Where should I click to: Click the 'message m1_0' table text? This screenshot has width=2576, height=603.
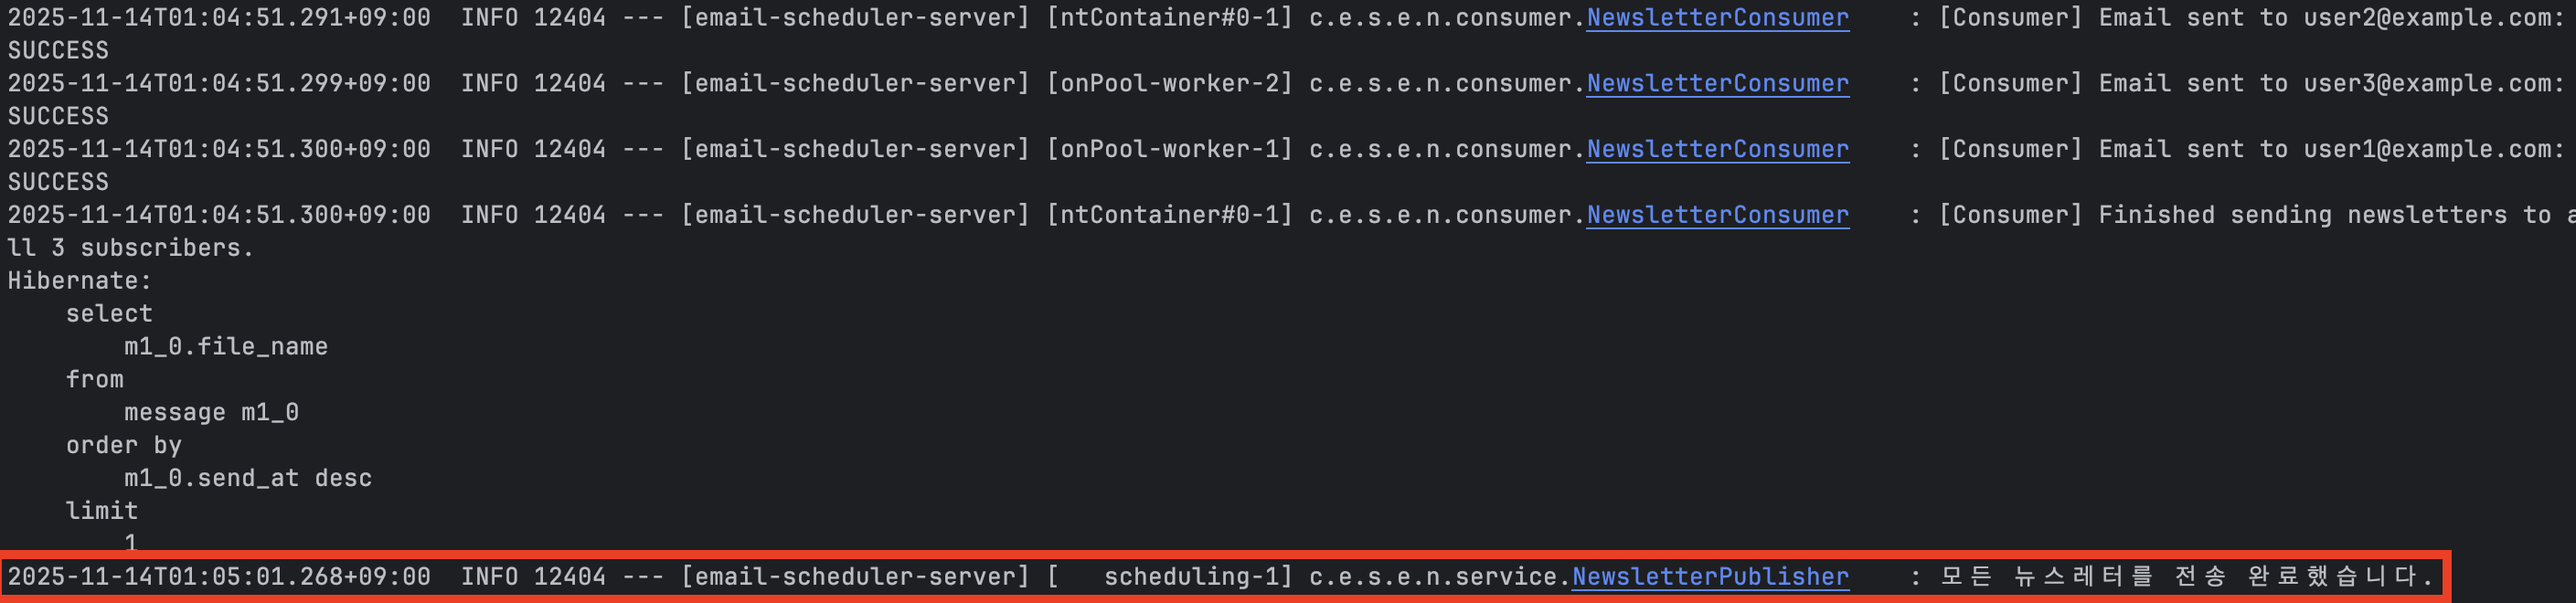point(211,413)
